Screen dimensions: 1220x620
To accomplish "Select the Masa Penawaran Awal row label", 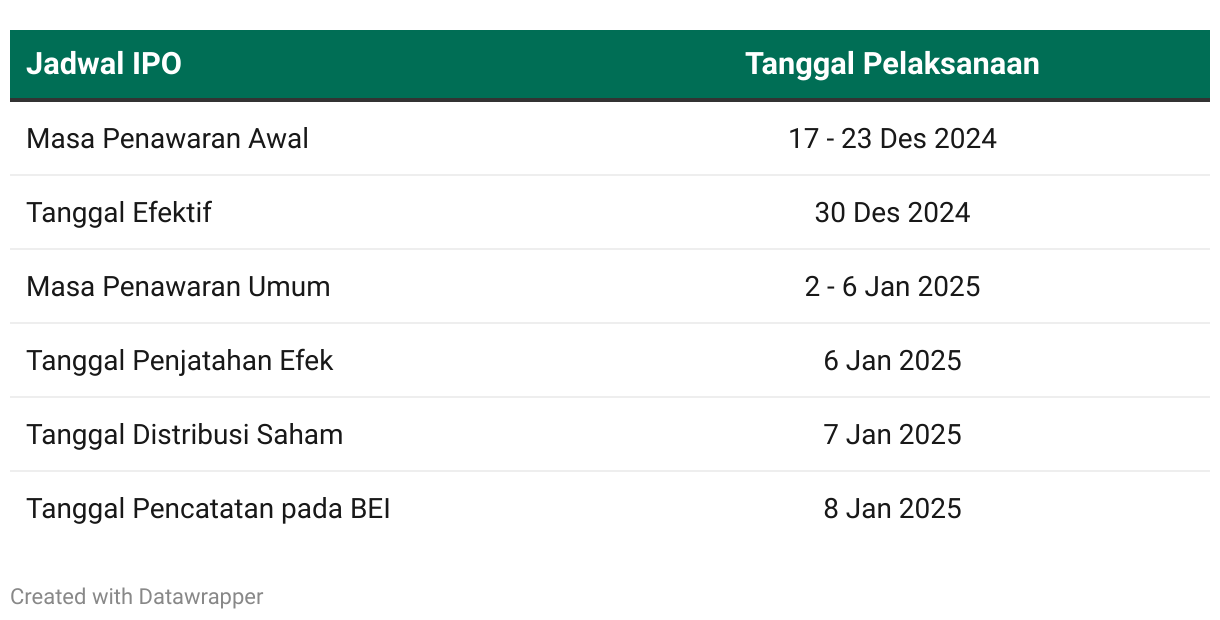I will [167, 138].
